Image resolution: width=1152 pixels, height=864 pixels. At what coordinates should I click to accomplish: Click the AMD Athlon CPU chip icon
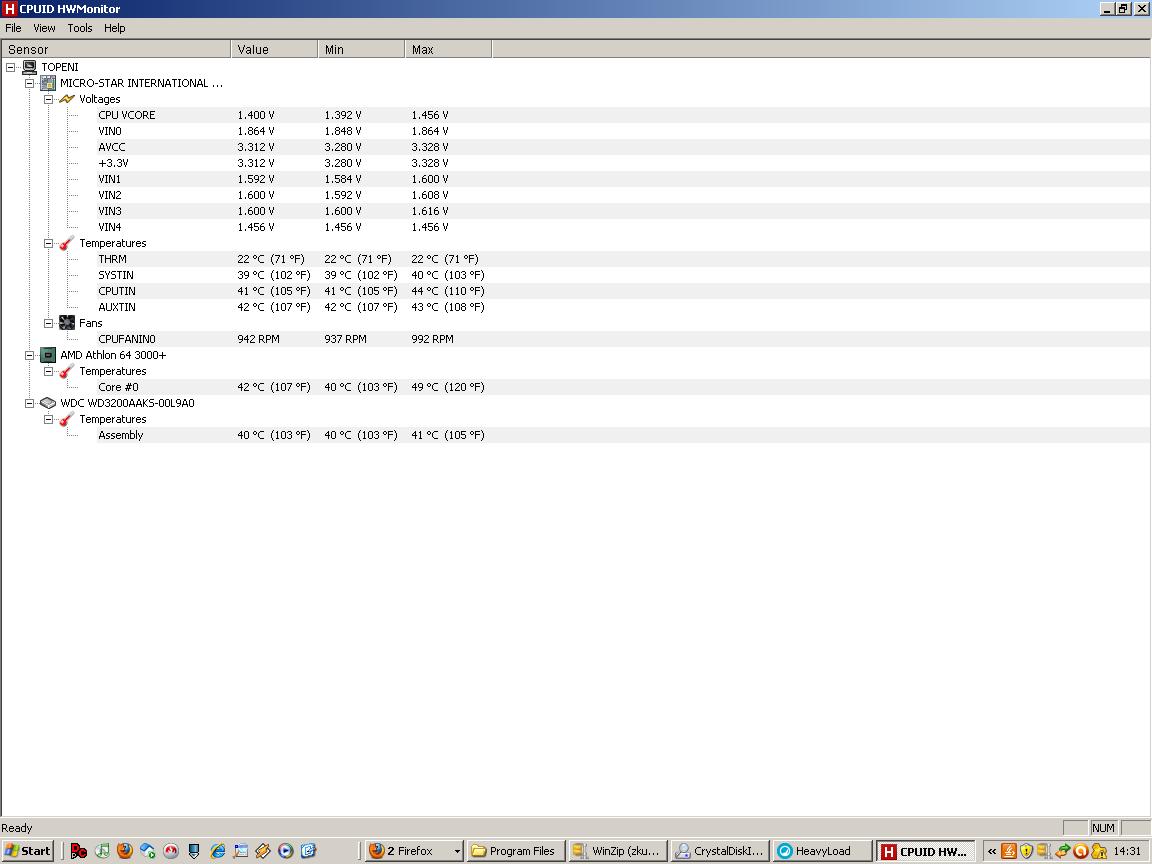(48, 355)
